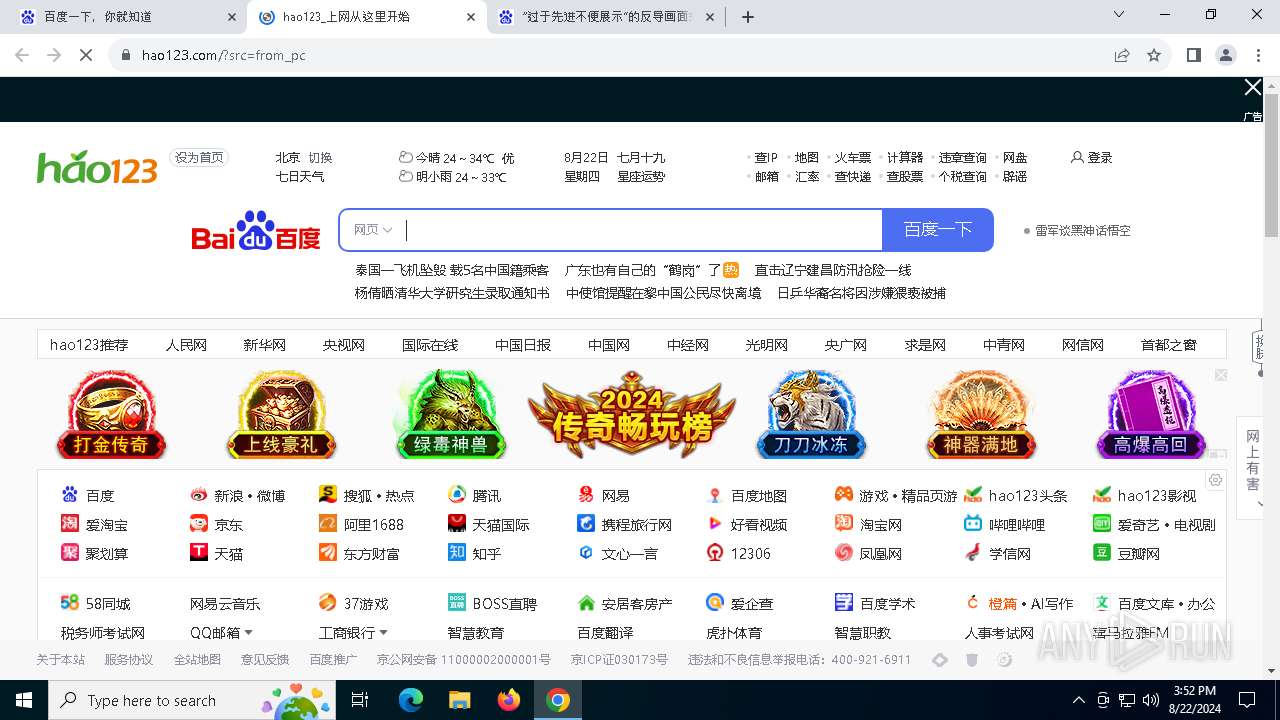Image resolution: width=1280 pixels, height=720 pixels.
Task: Expand the QQ邮箱 dropdown arrow
Action: (x=248, y=632)
